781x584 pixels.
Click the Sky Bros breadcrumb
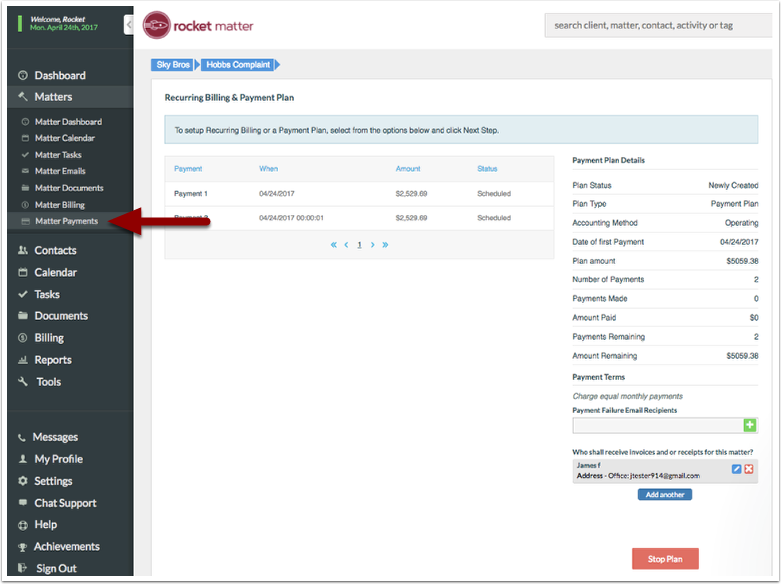pyautogui.click(x=173, y=65)
